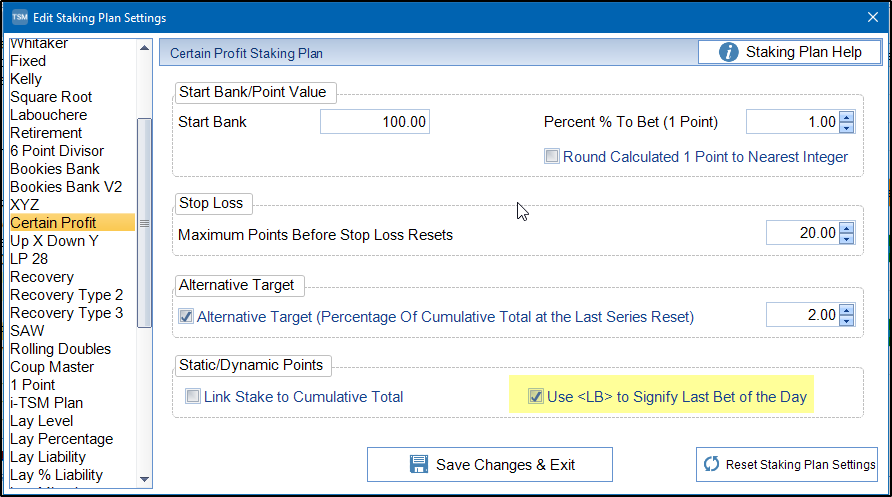Click the circular reset arrows icon
Image resolution: width=892 pixels, height=497 pixels.
point(712,464)
